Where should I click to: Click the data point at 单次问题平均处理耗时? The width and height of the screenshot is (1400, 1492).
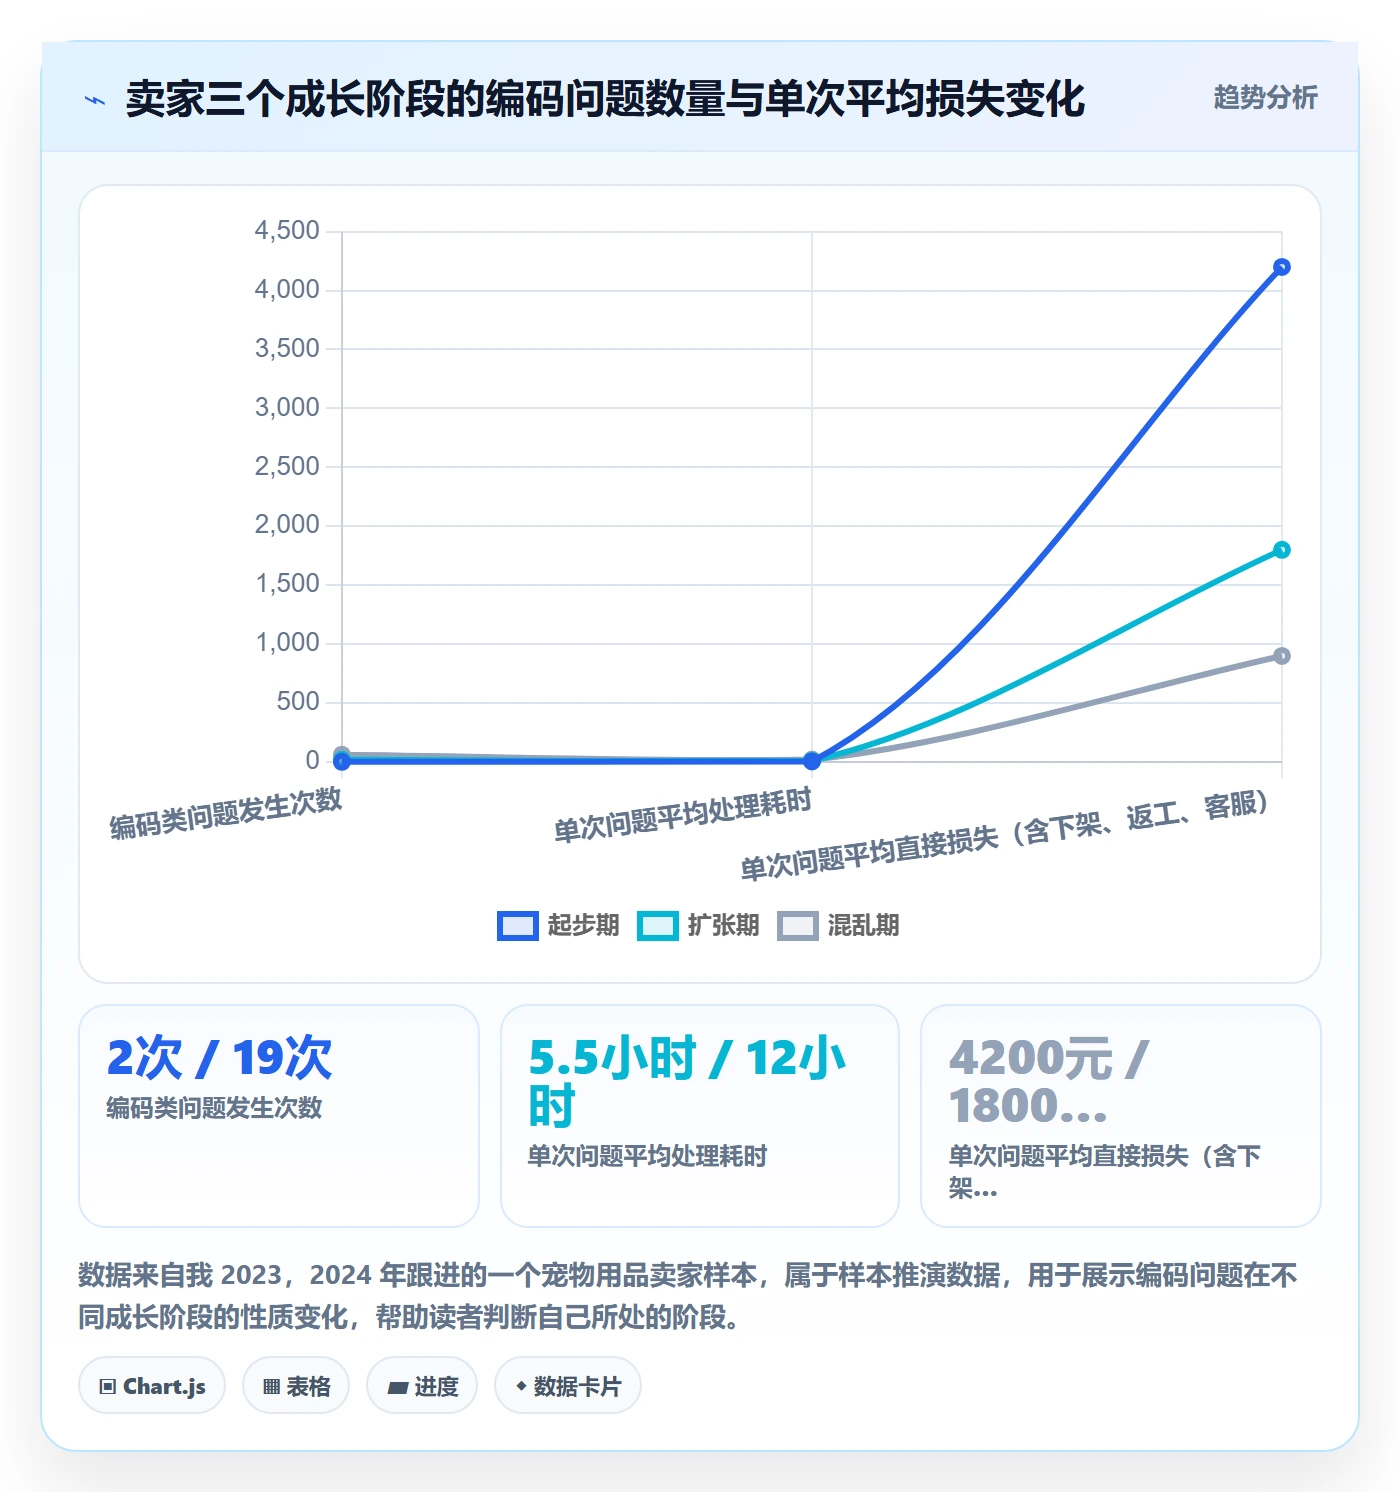812,761
